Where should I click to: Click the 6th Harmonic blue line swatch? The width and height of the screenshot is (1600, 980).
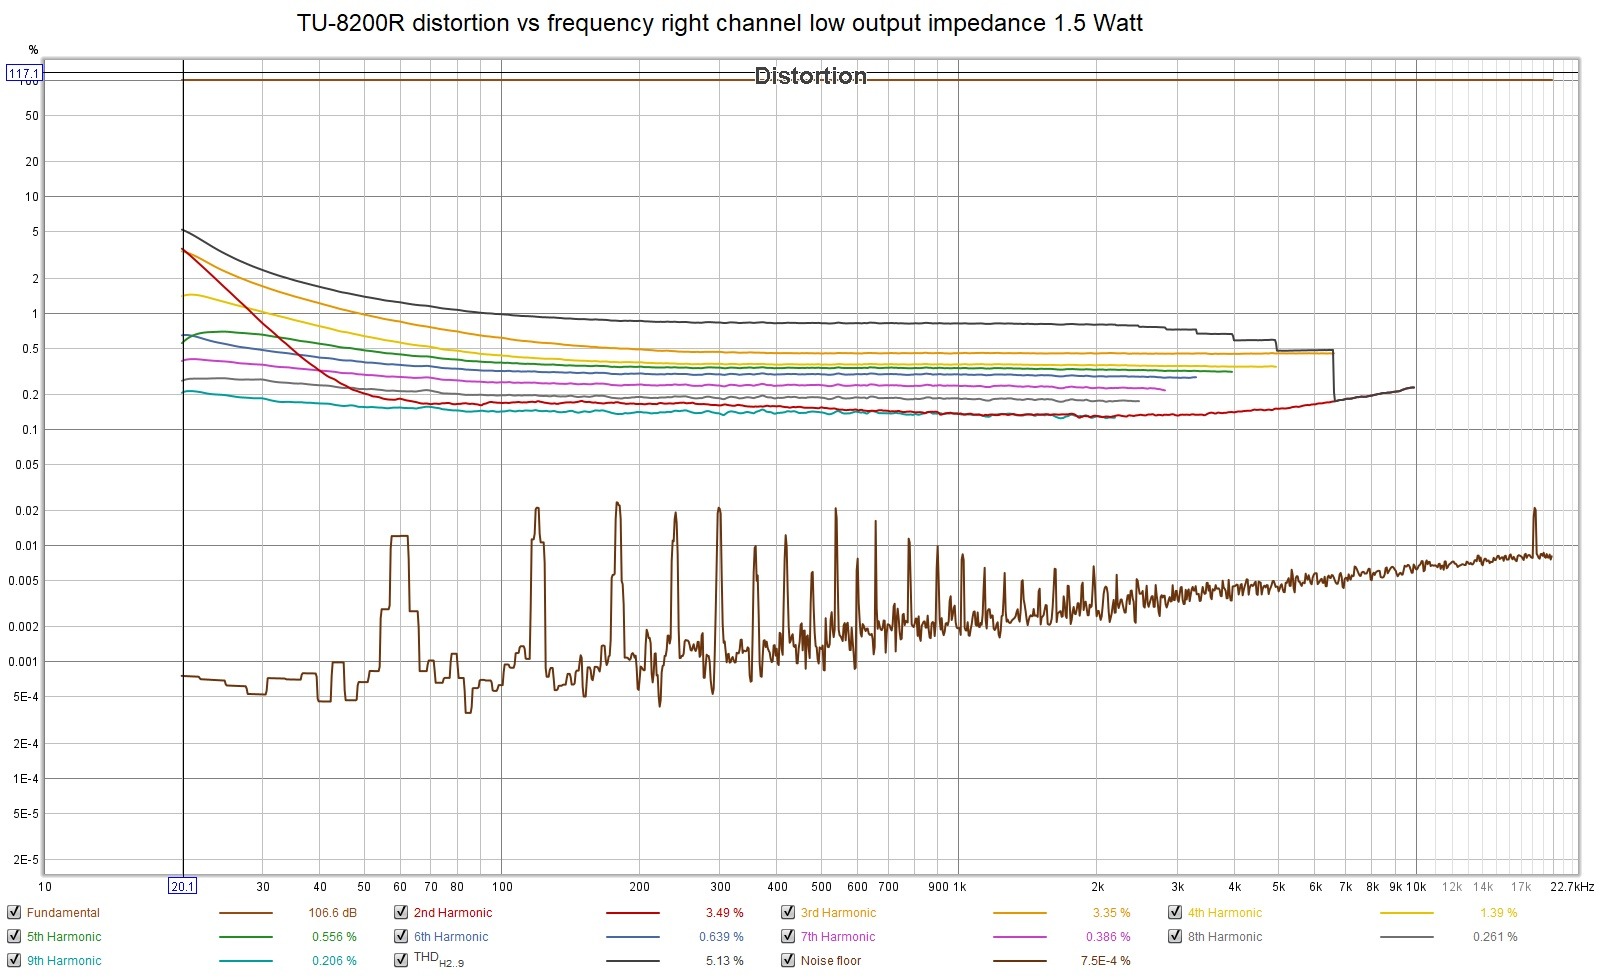pyautogui.click(x=633, y=937)
